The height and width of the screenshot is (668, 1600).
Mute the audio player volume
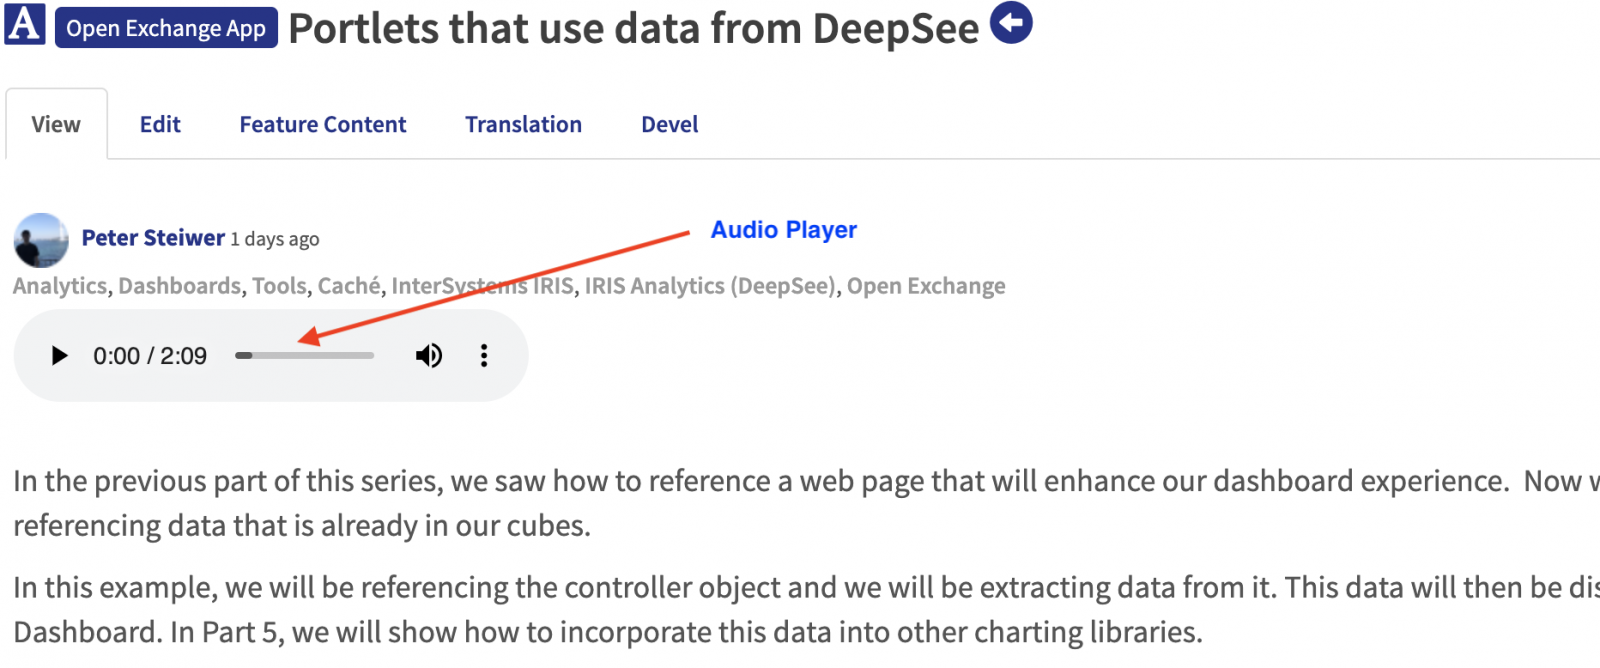coord(429,356)
